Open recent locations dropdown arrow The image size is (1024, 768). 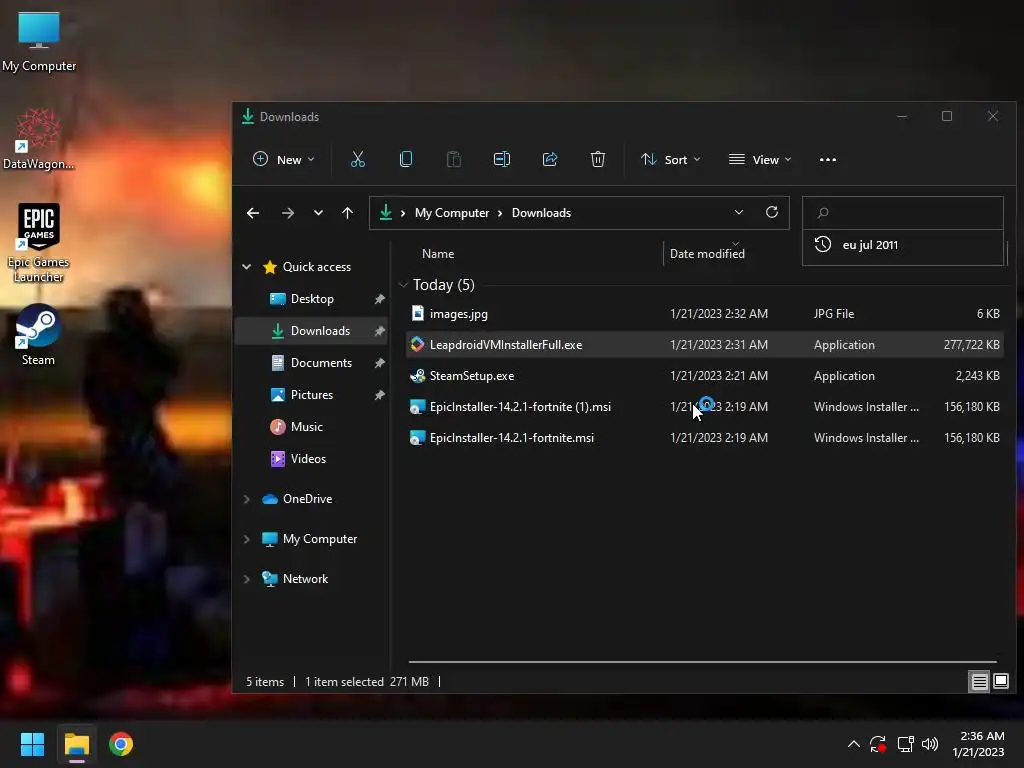pyautogui.click(x=318, y=213)
